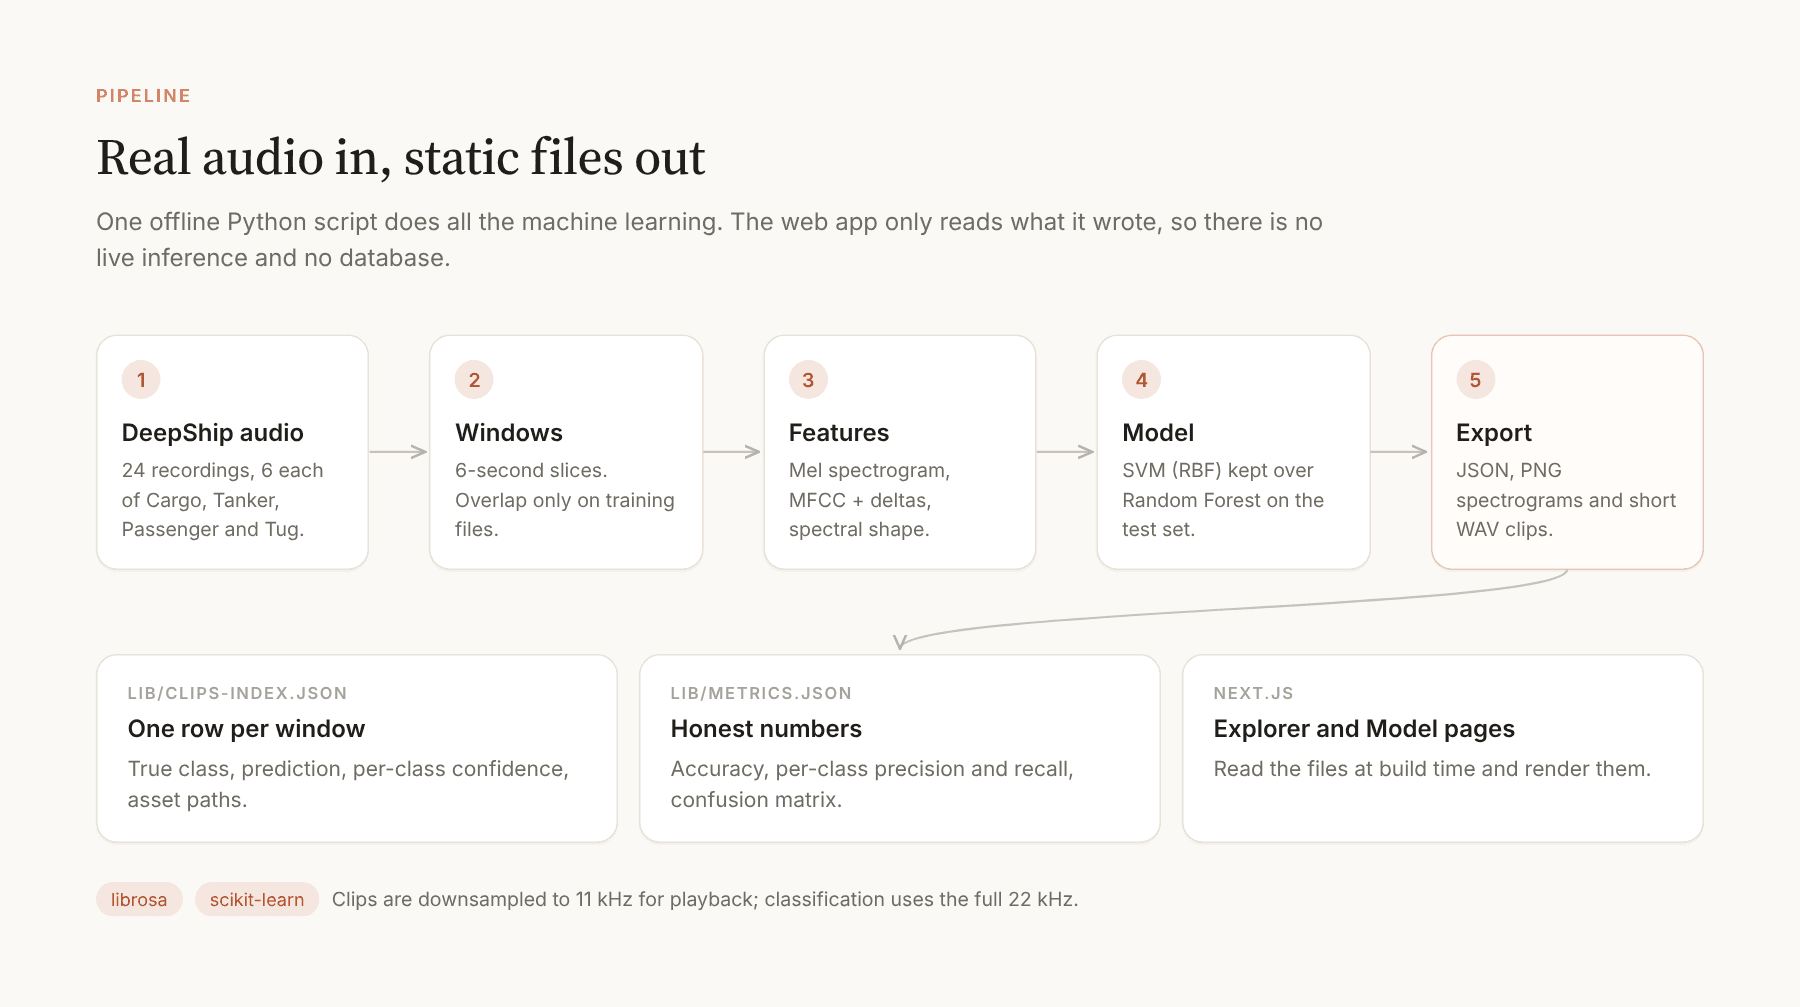The height and width of the screenshot is (1007, 1800).
Task: Click the DeepShip audio card title
Action: [213, 433]
